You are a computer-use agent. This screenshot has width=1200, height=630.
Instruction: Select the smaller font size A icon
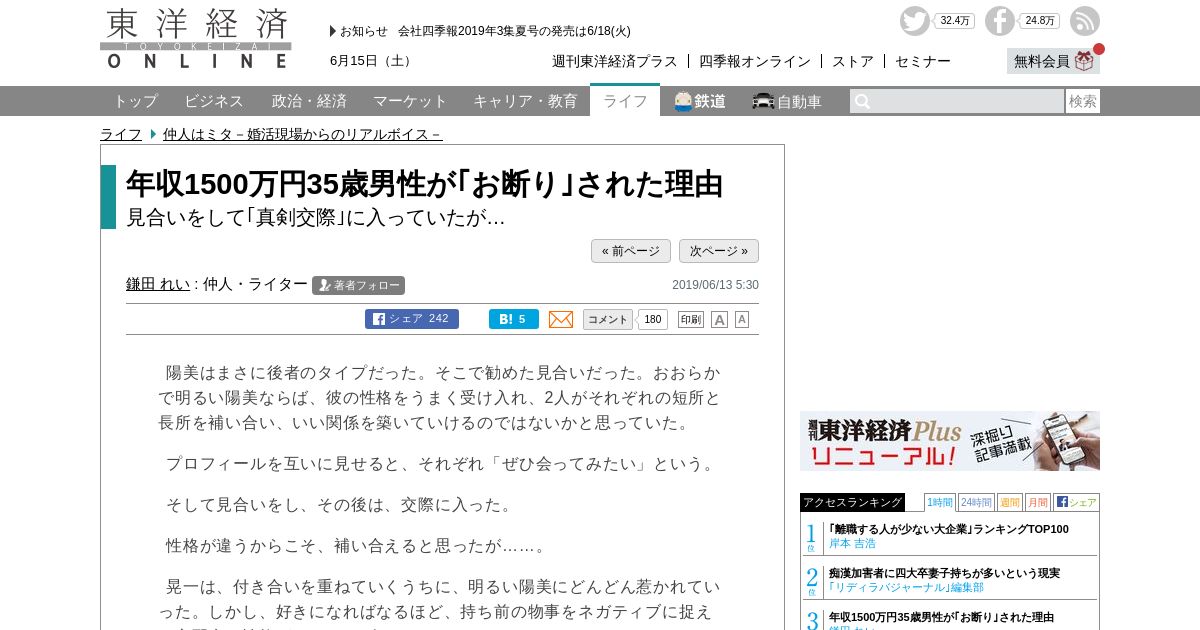(x=742, y=319)
